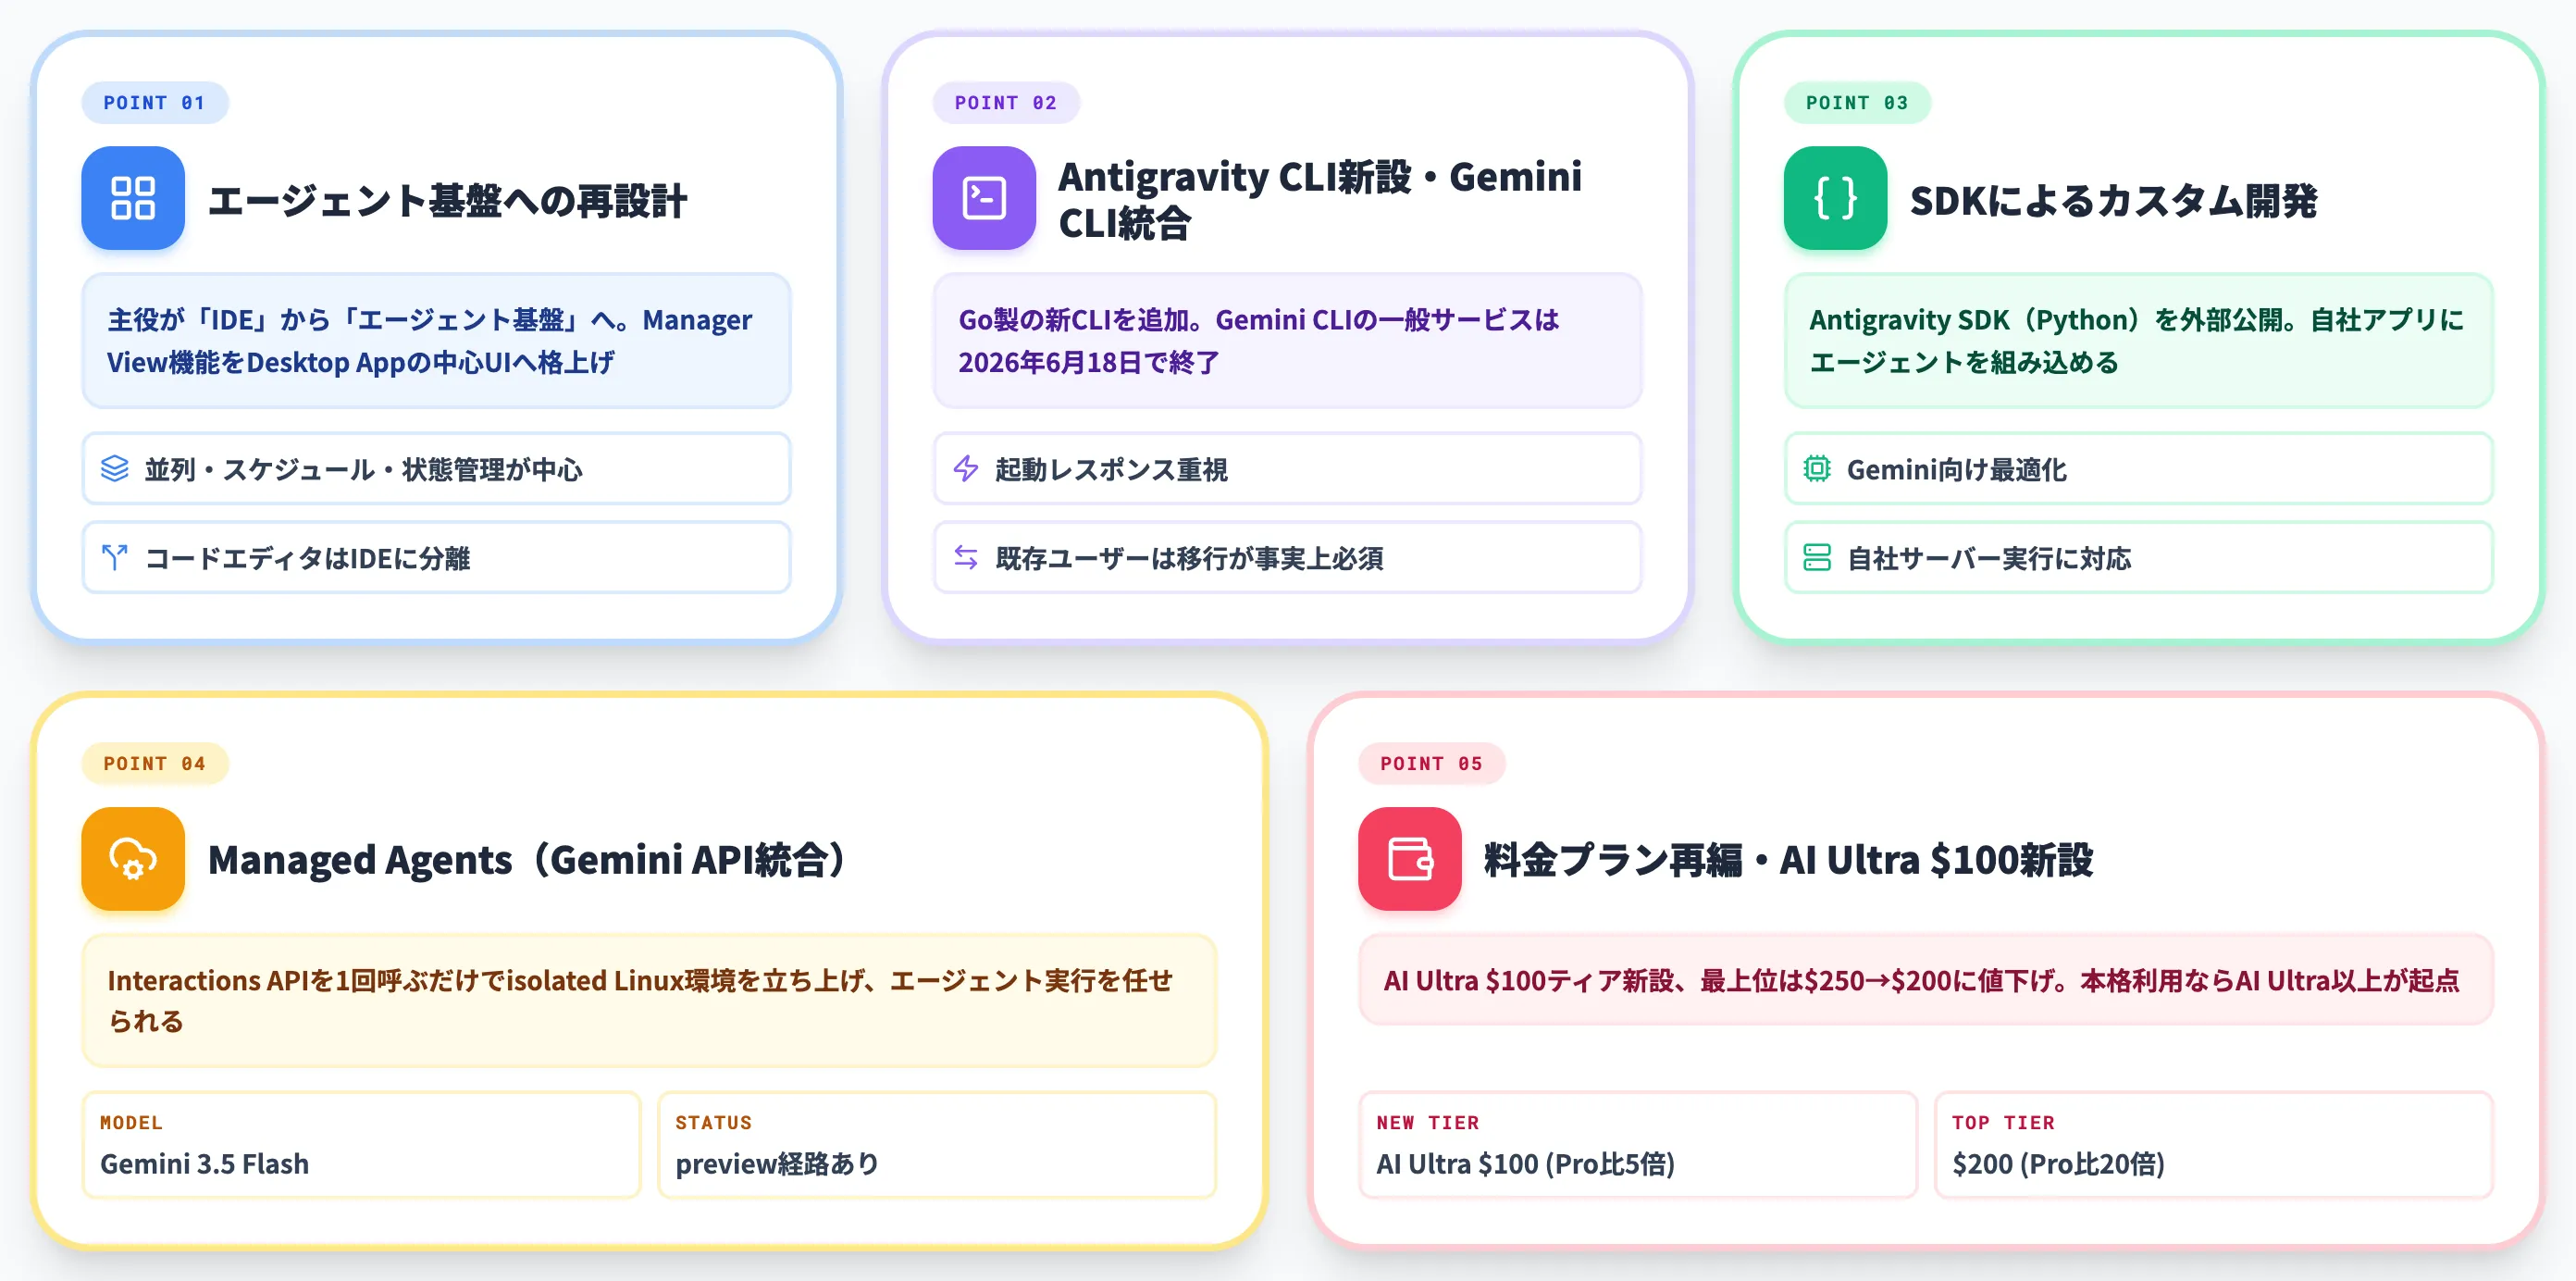Click the value AI Ultra $100 (Pro比5倍)

1525,1164
